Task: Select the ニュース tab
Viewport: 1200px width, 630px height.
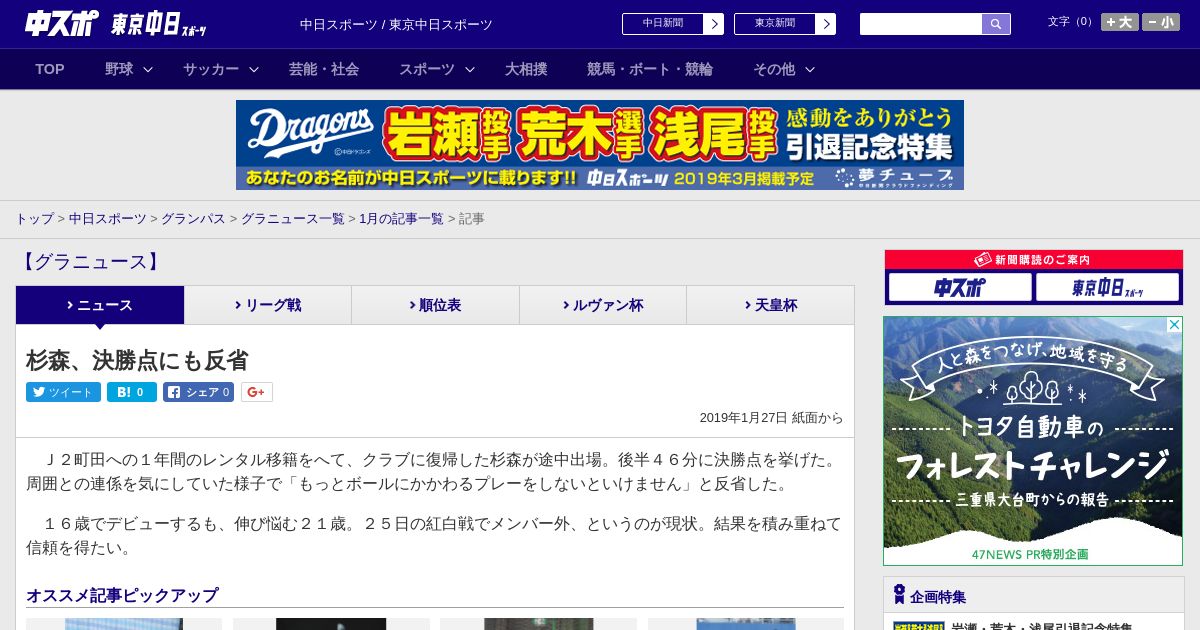Action: coord(100,305)
